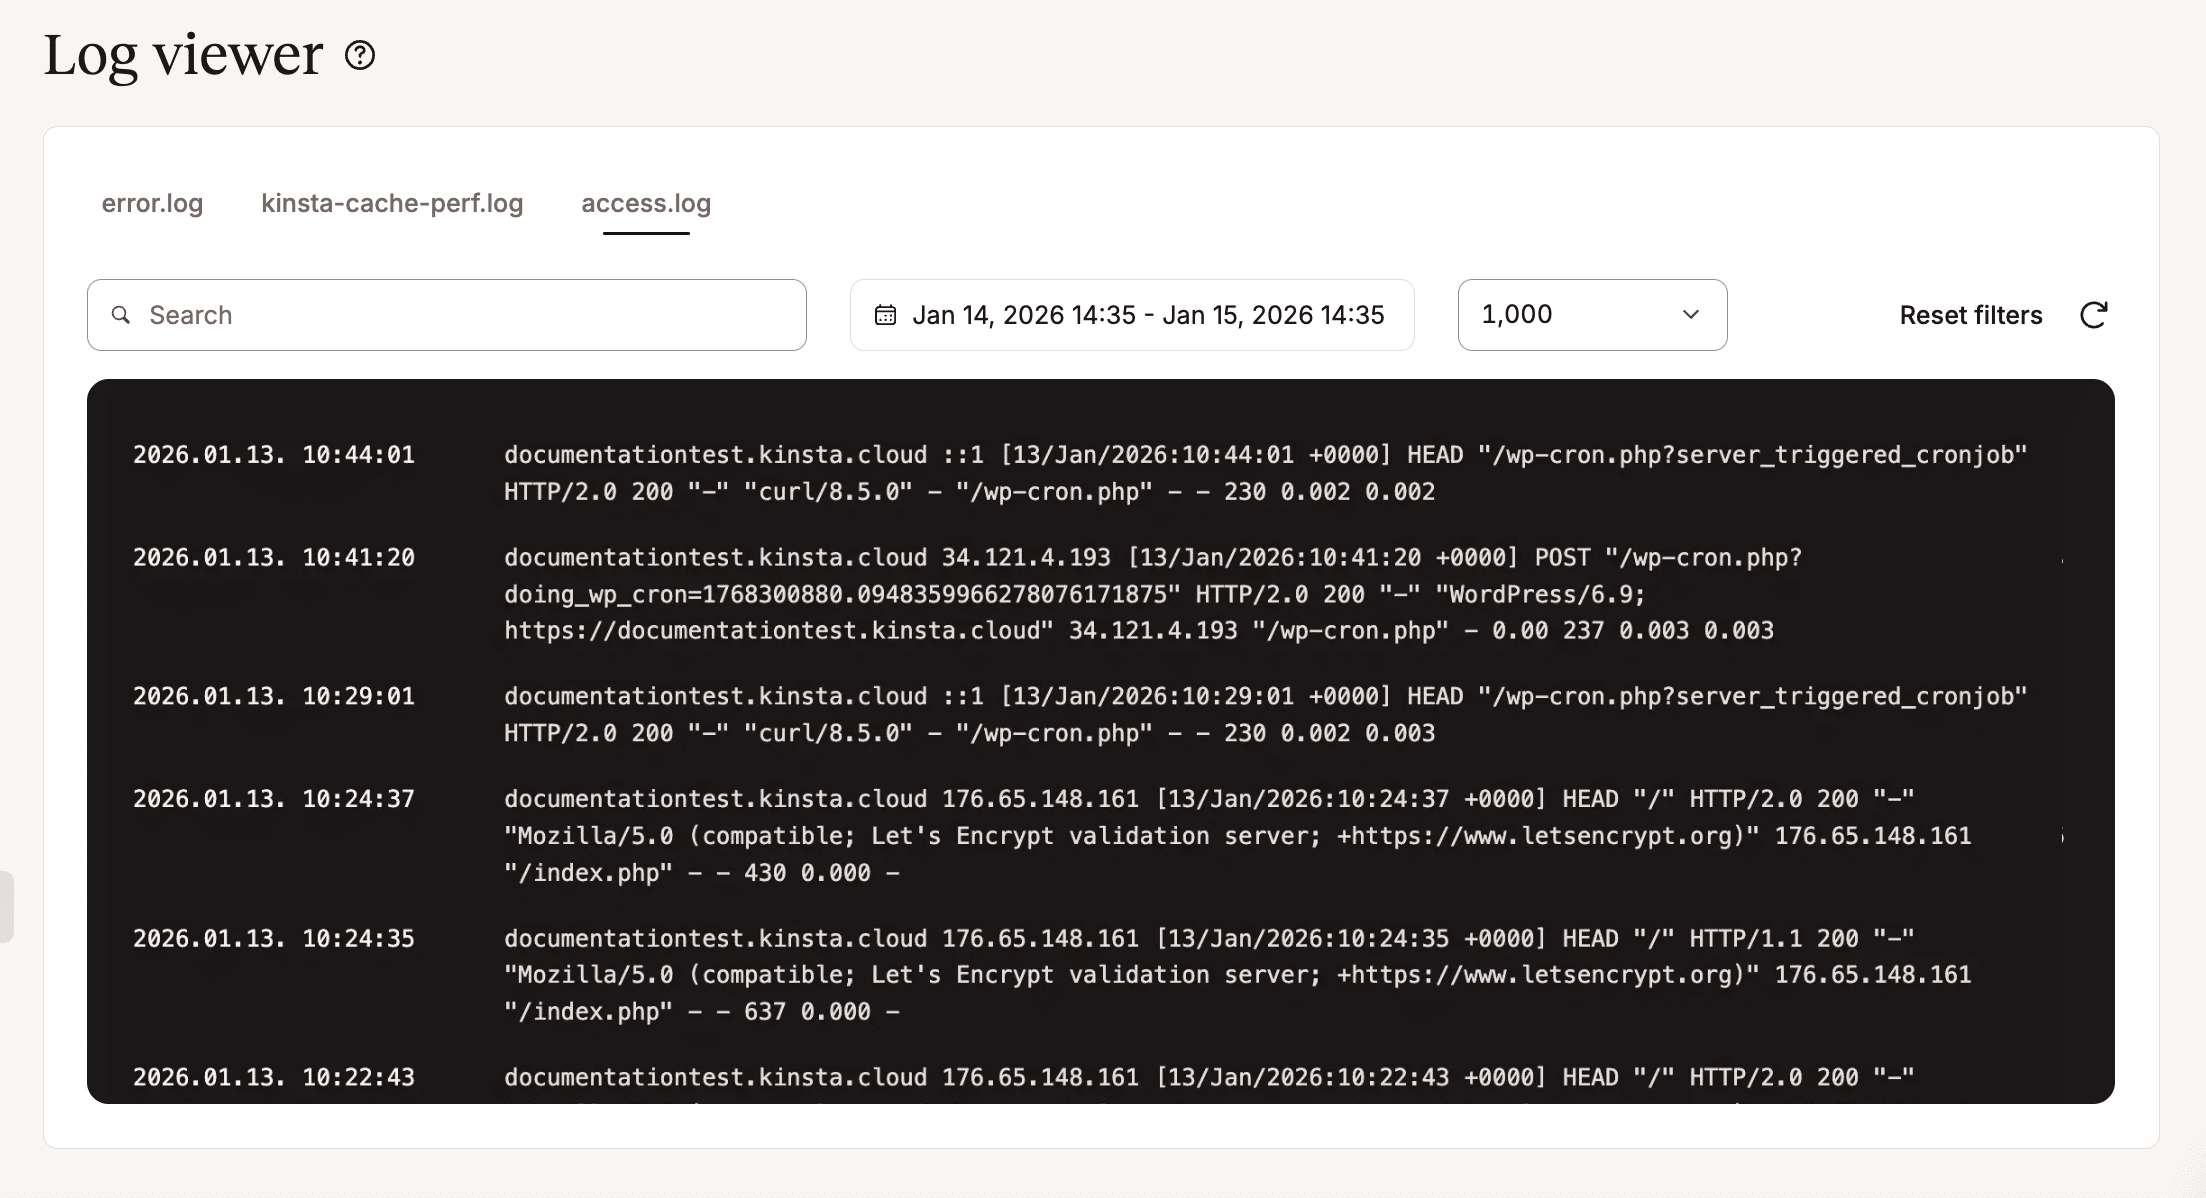Open the kinsta-cache-perf.log tab

(392, 203)
